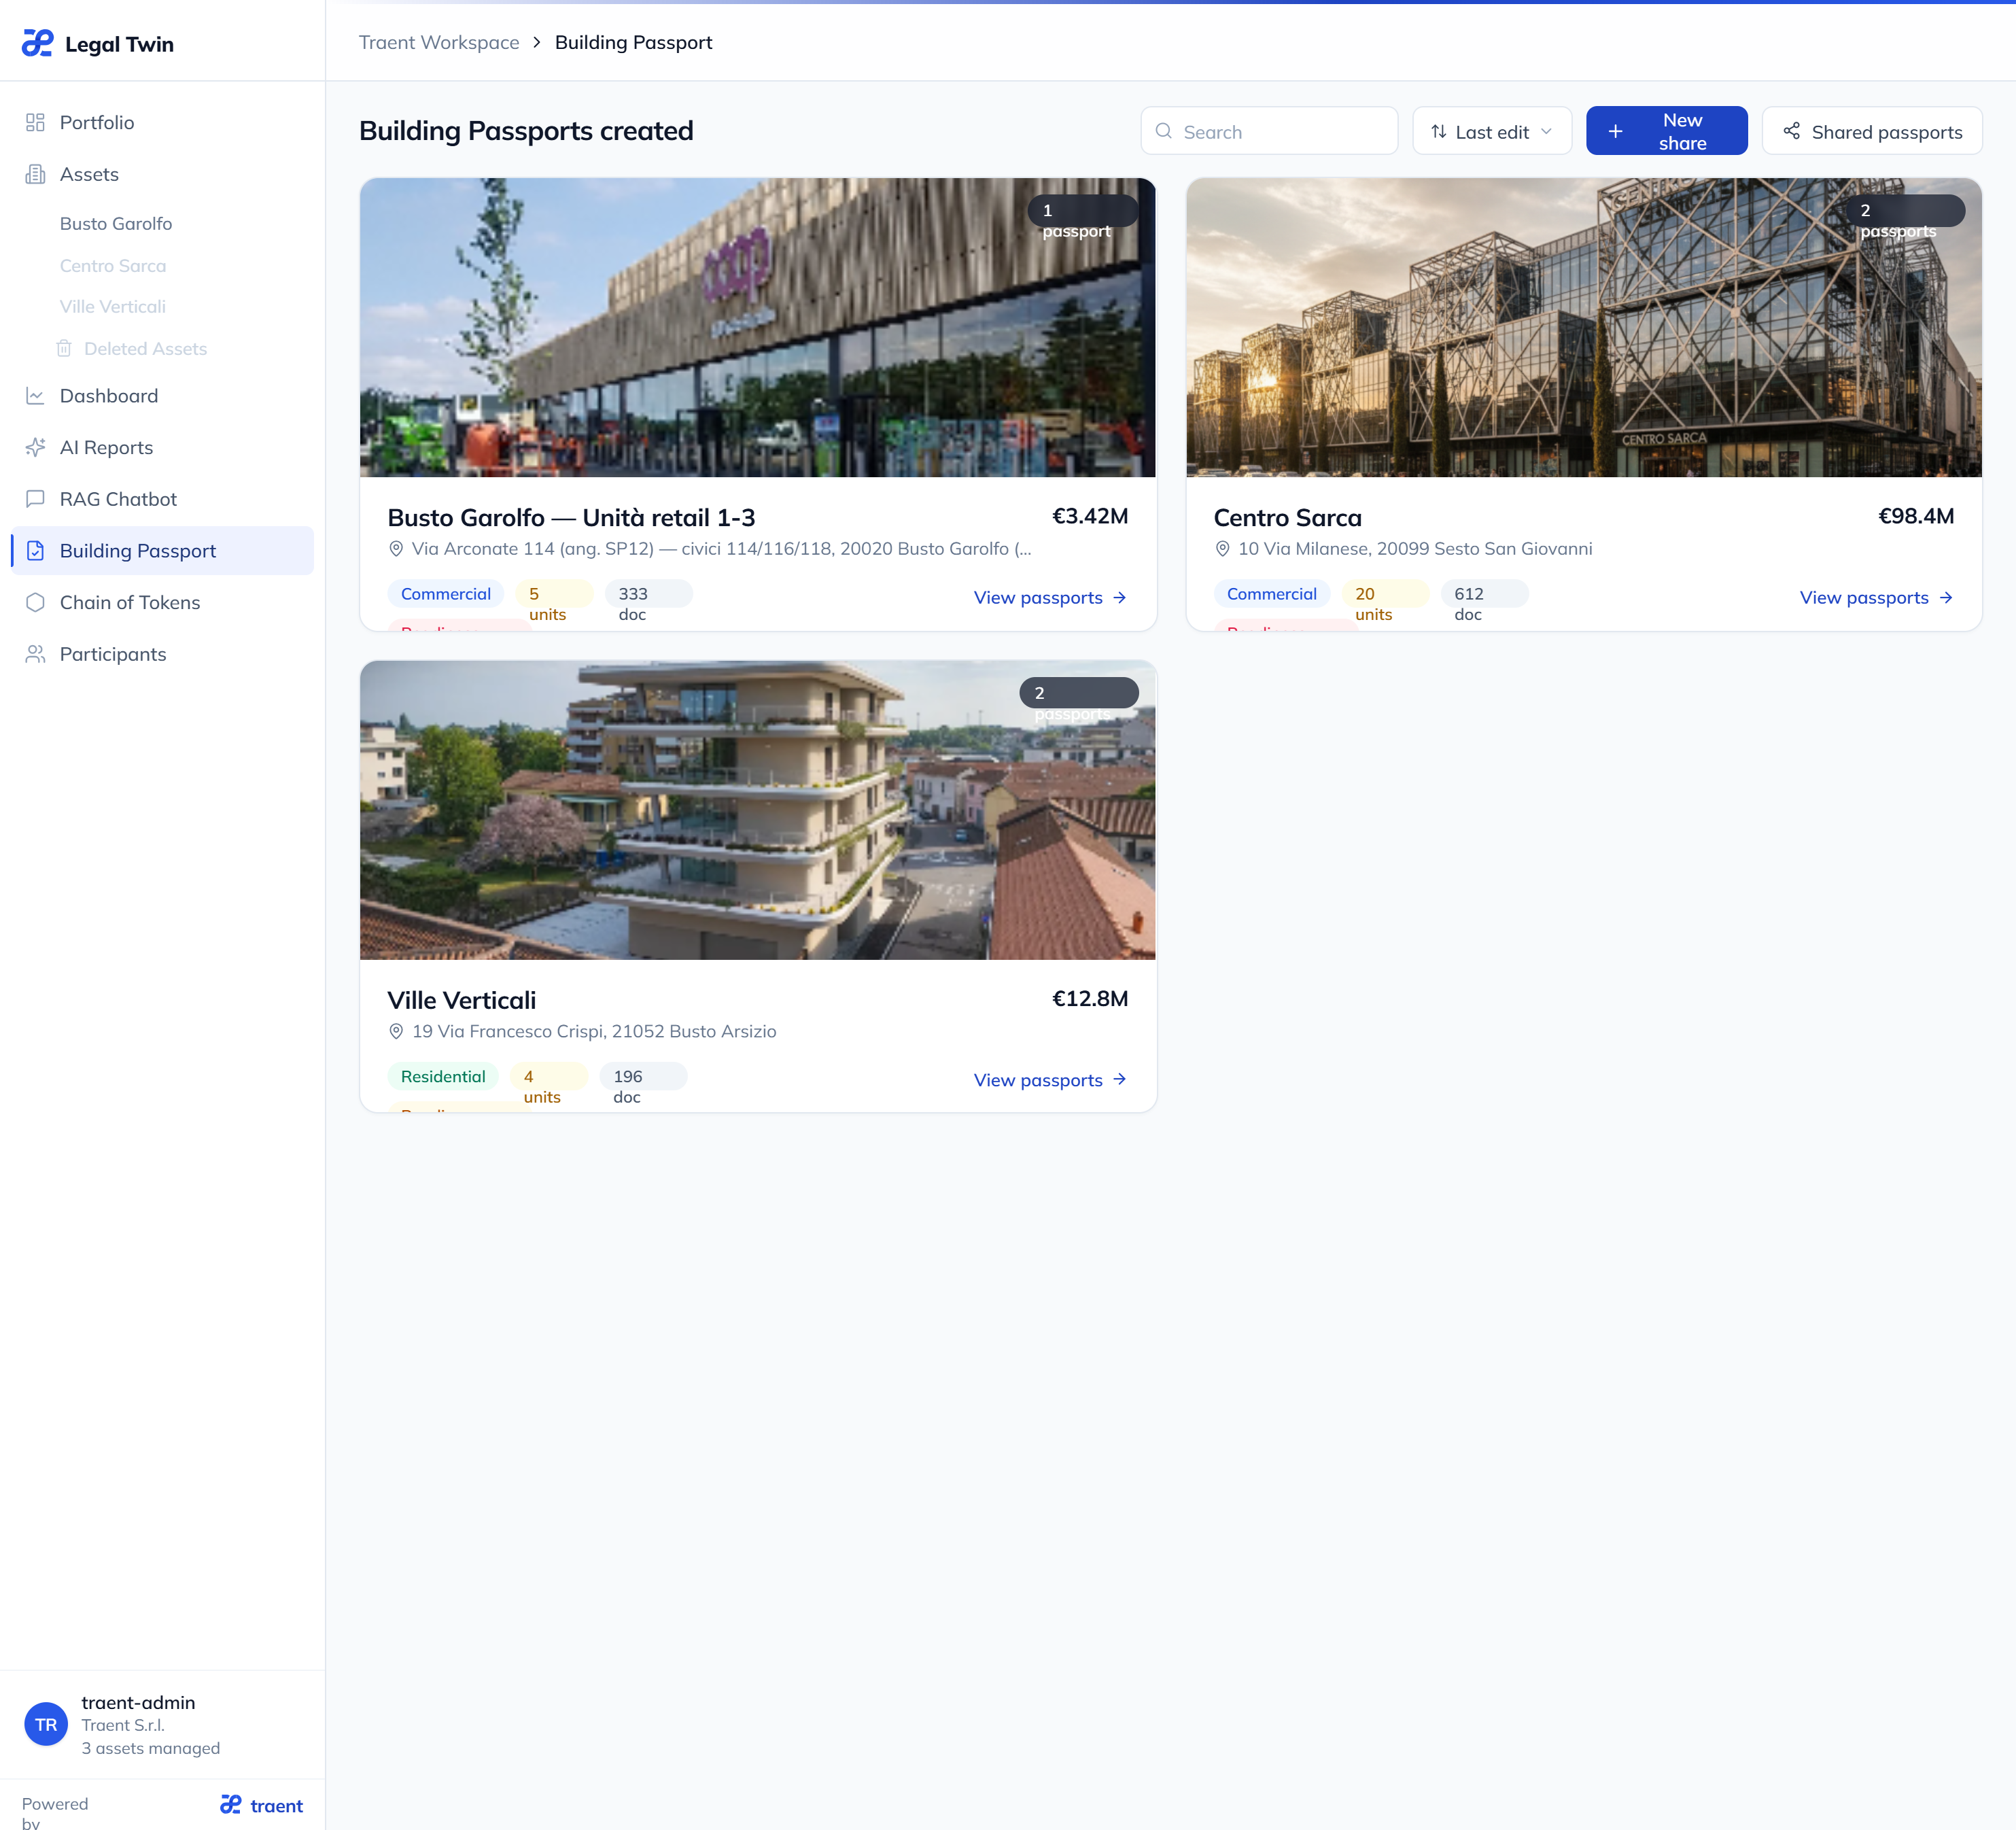Click the Legal Twin logo icon
This screenshot has height=1830, width=2016.
[37, 43]
